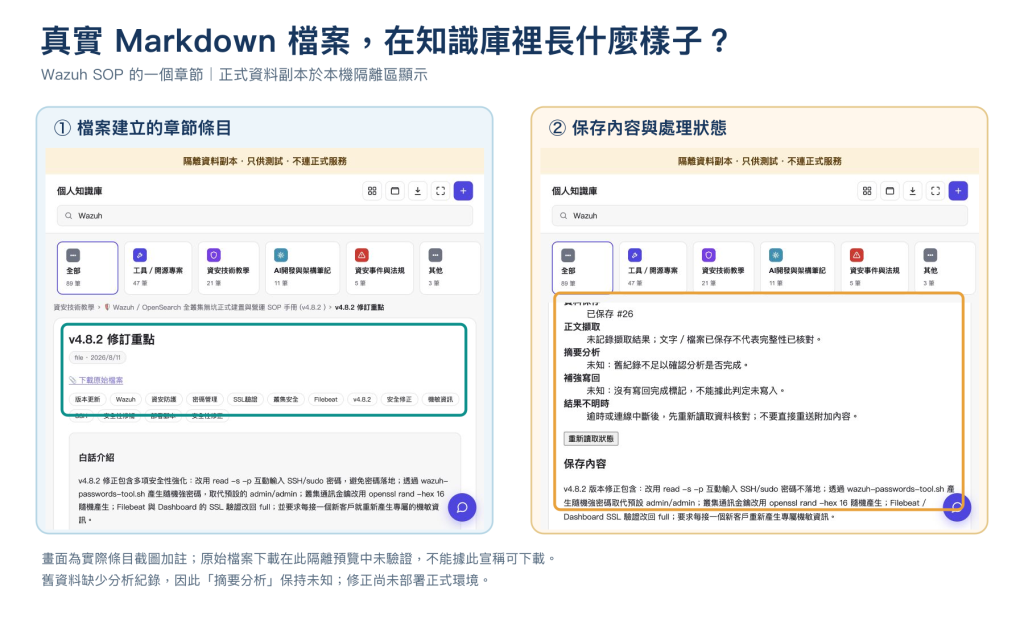This screenshot has width=1024, height=620.
Task: Click the 重新讀取狀態 button
Action: click(591, 439)
